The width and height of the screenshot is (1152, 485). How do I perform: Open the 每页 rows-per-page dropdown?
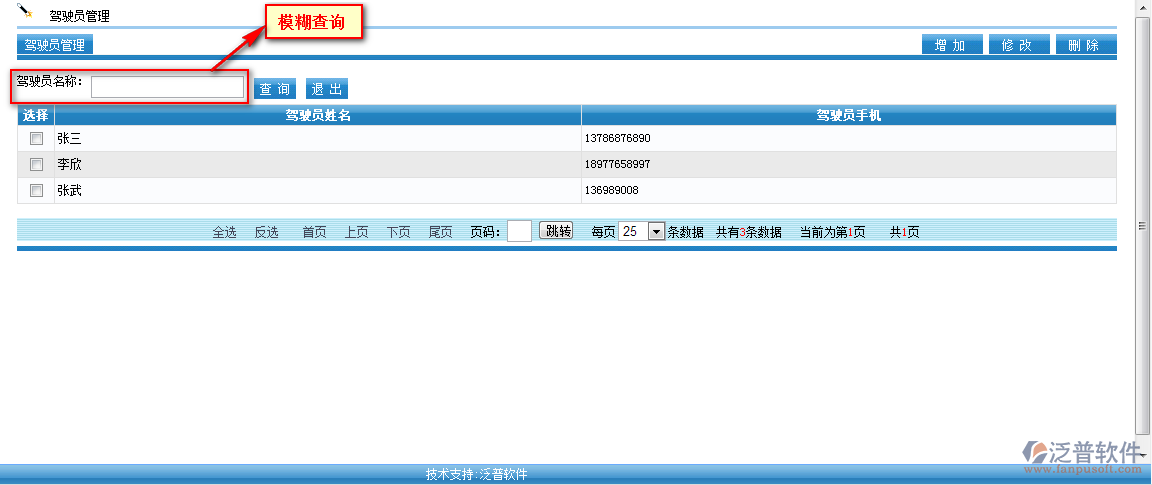point(656,231)
